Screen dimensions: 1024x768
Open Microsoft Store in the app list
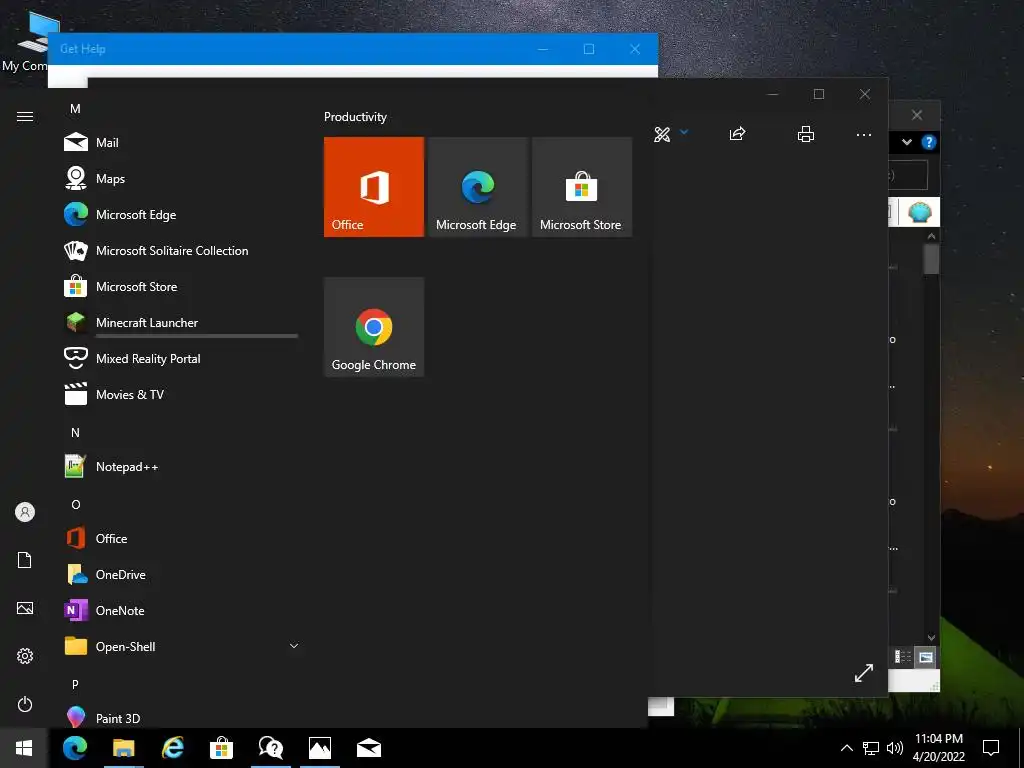click(x=180, y=286)
